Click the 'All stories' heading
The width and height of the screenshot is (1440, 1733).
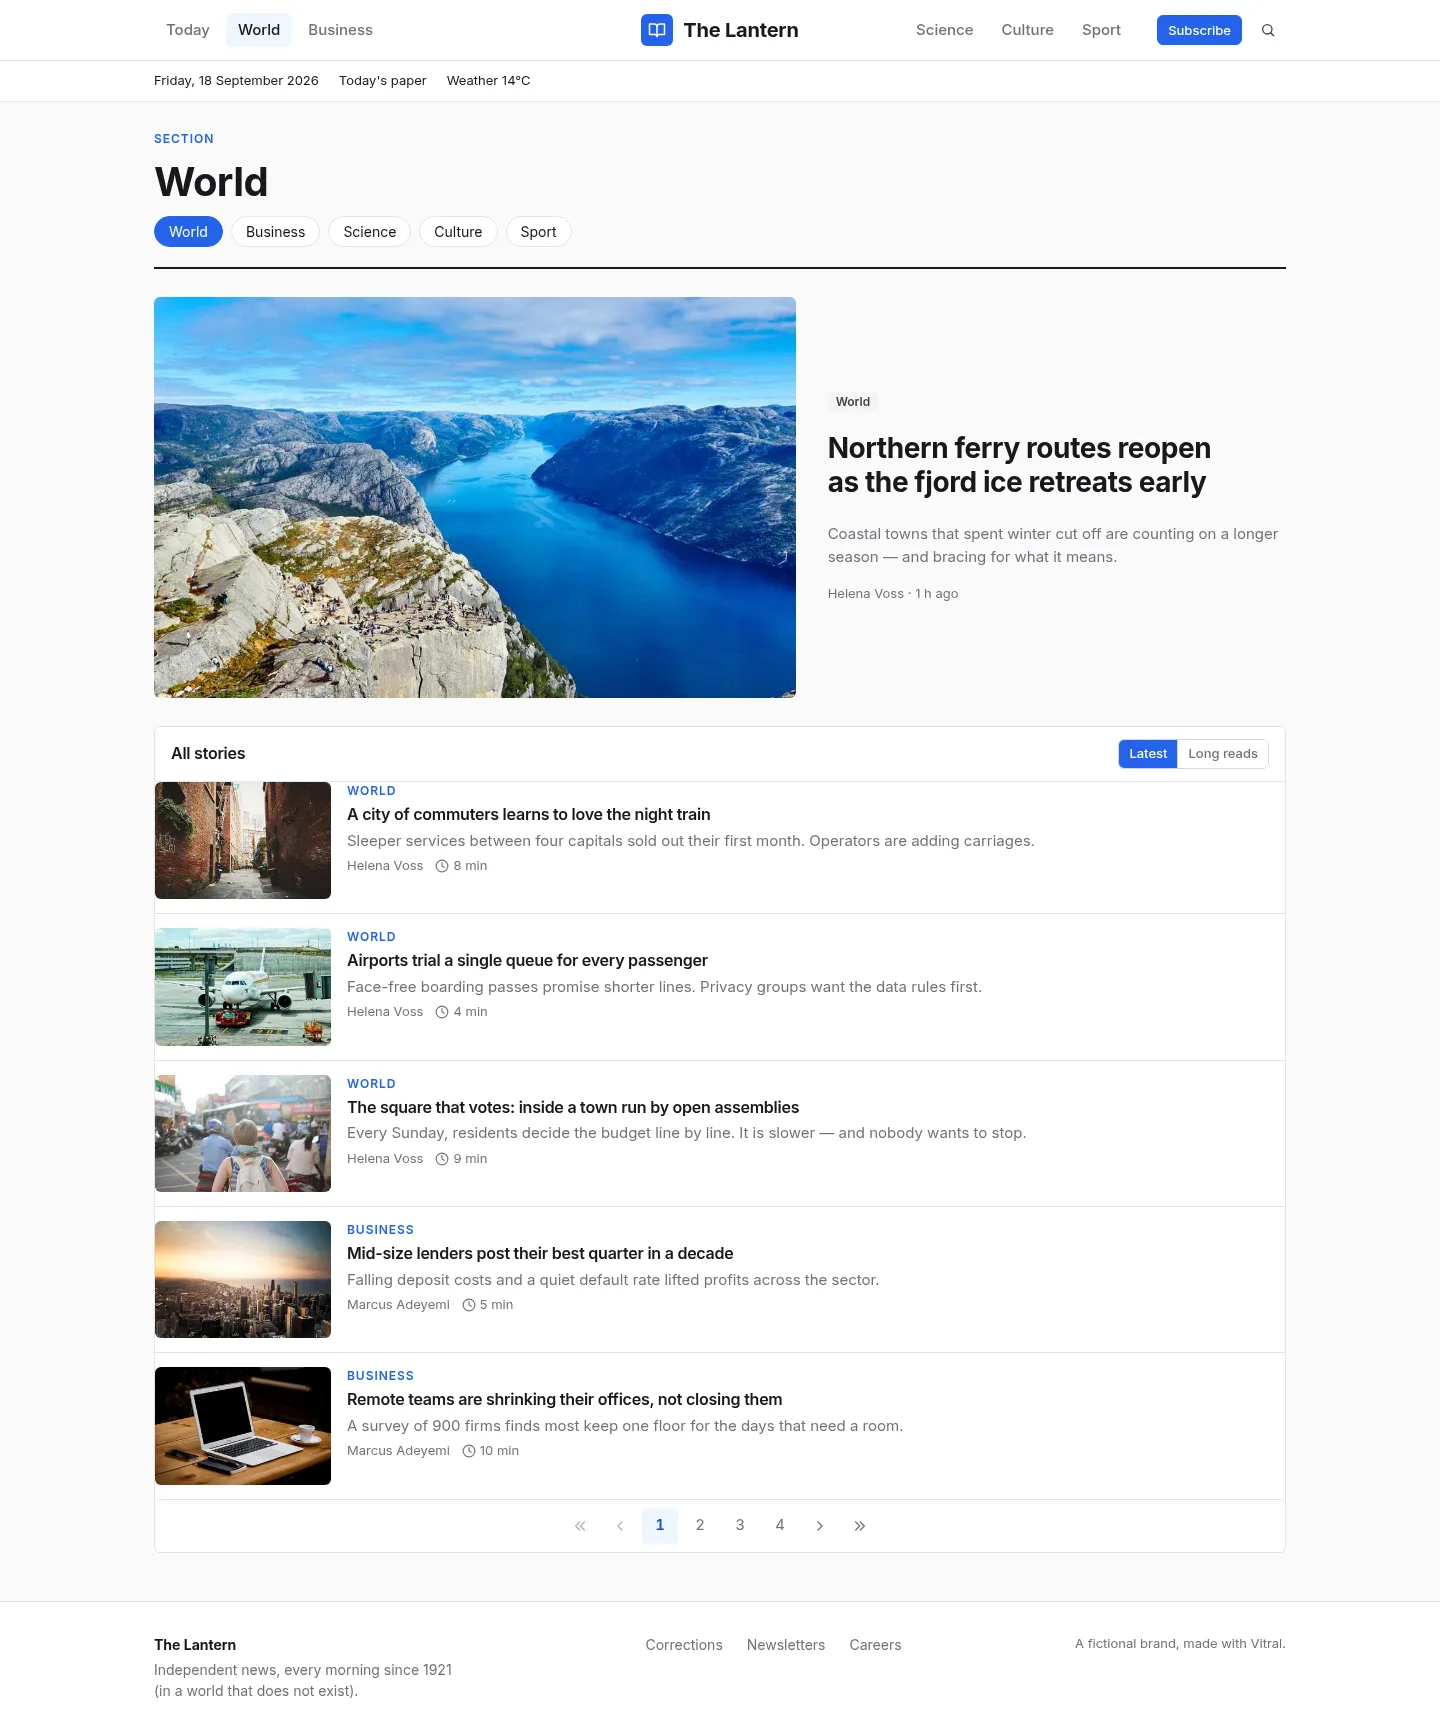[208, 754]
